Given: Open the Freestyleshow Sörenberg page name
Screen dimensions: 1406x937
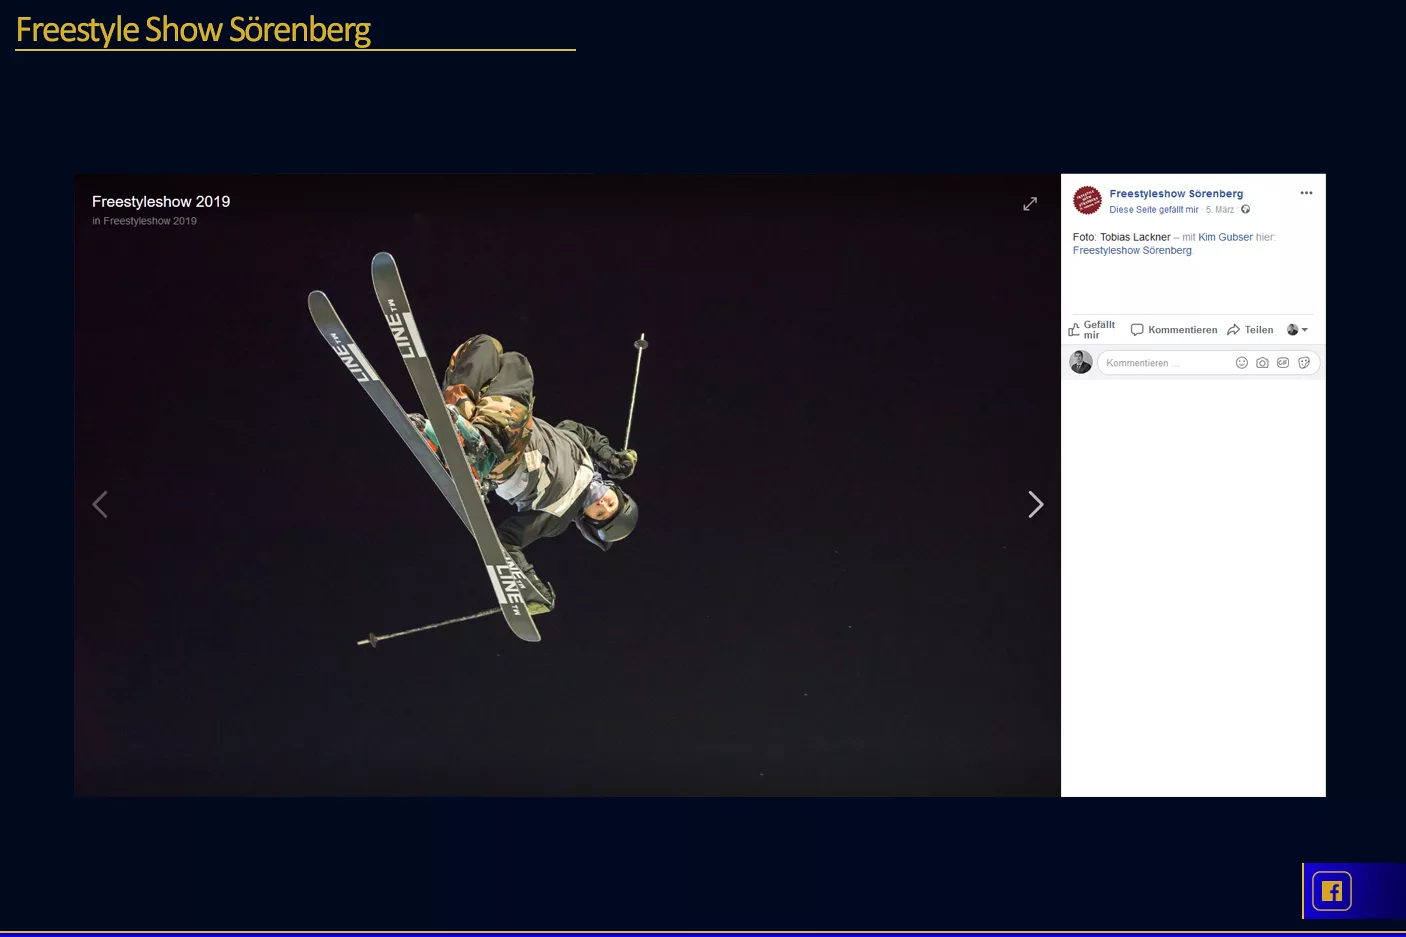Looking at the screenshot, I should coord(1176,194).
